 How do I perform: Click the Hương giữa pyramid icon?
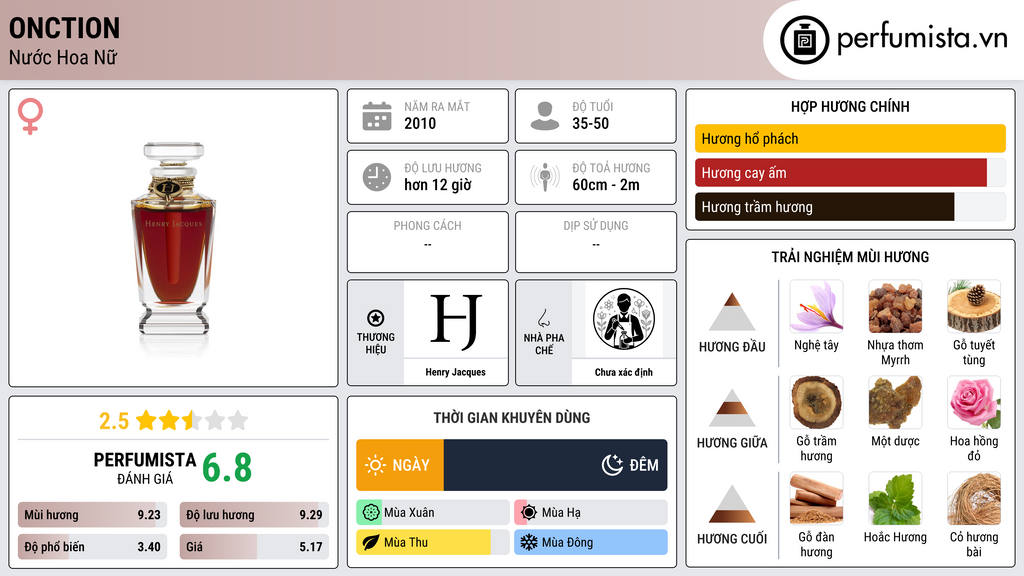coord(732,408)
